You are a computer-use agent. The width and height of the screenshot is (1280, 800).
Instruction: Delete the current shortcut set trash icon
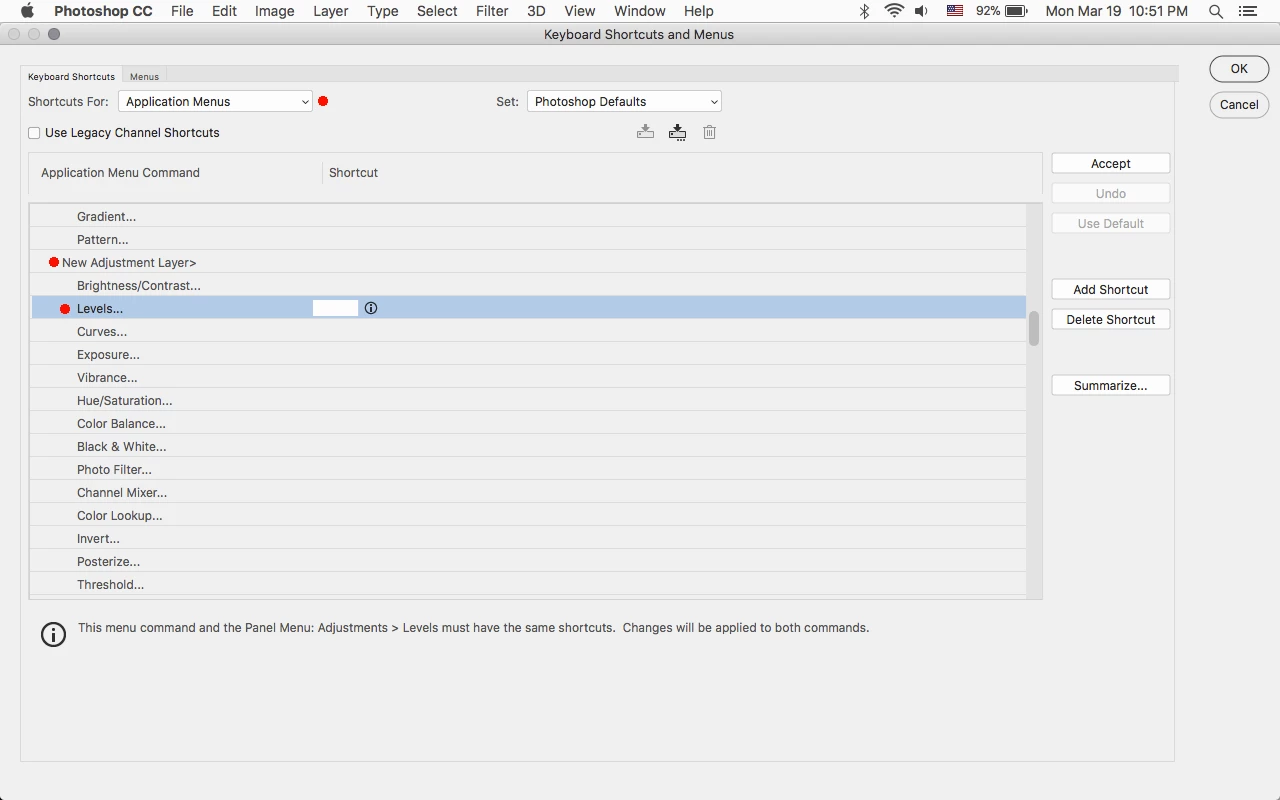709,132
